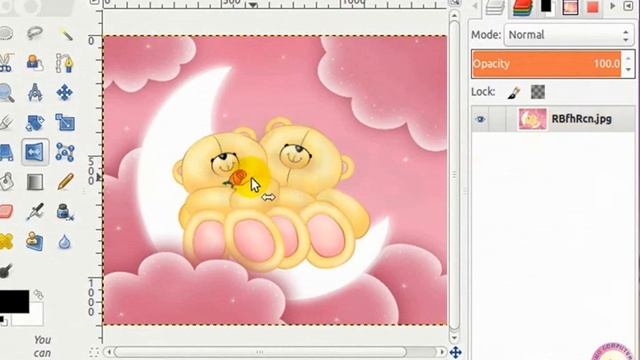
Task: Select the Measure compass tool
Action: pos(35,93)
